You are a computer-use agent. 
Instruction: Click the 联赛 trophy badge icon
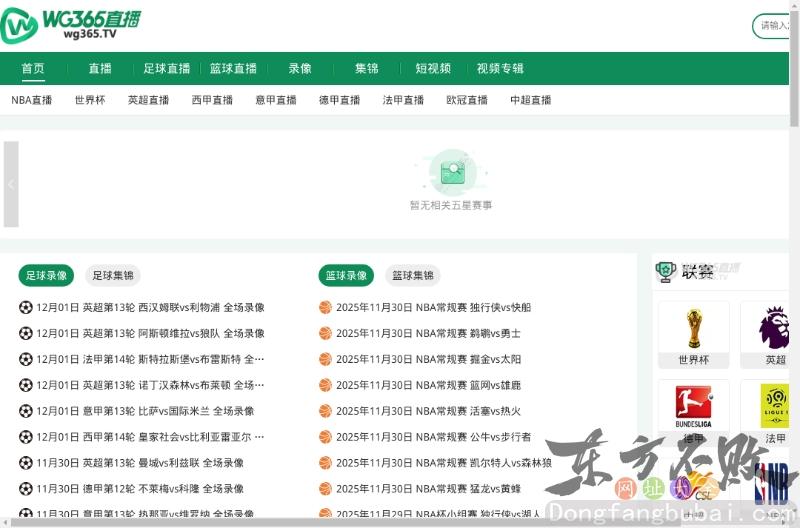[x=666, y=272]
